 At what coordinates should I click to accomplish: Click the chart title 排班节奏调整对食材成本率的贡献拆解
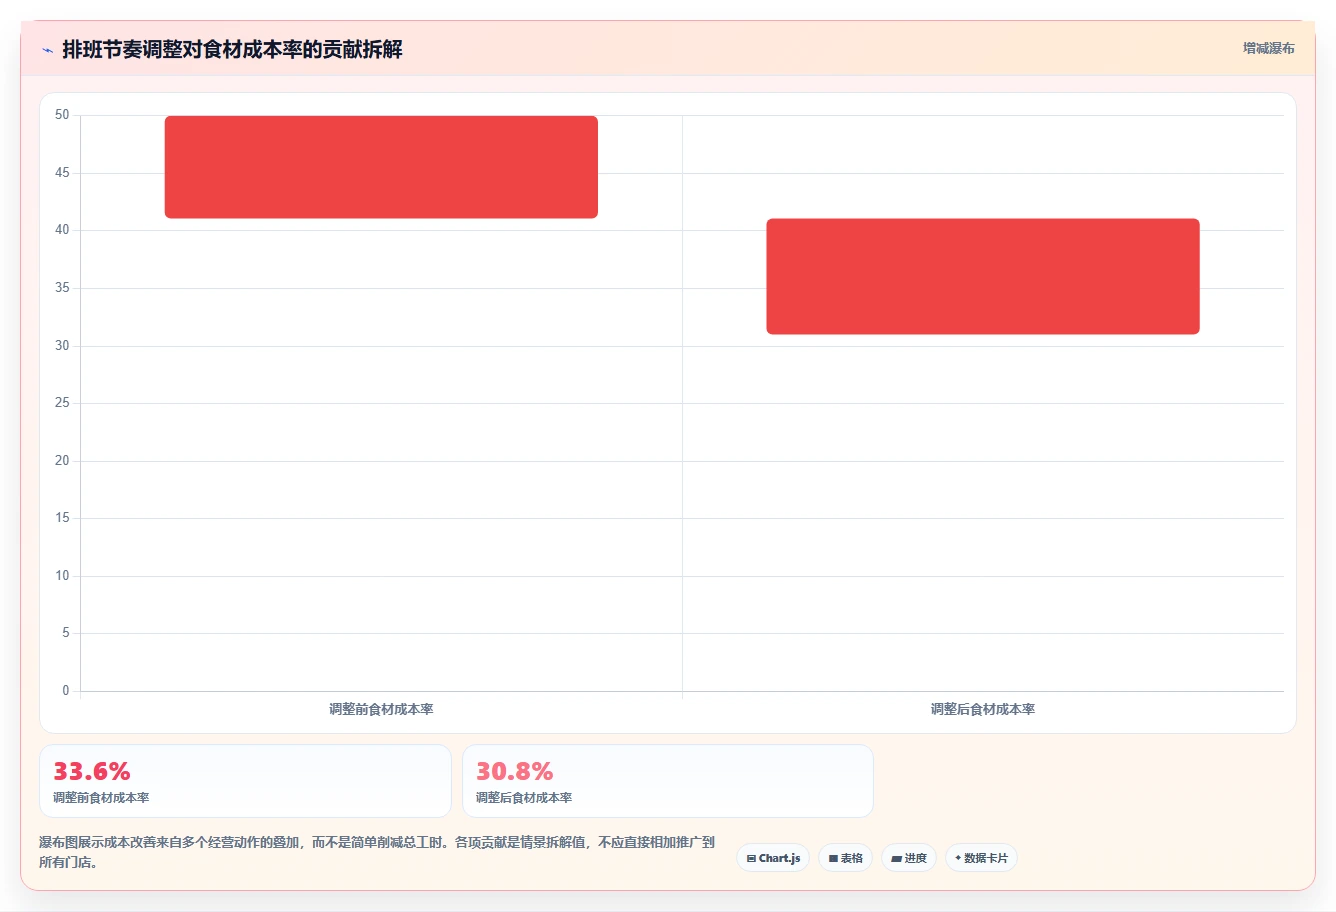pos(232,49)
